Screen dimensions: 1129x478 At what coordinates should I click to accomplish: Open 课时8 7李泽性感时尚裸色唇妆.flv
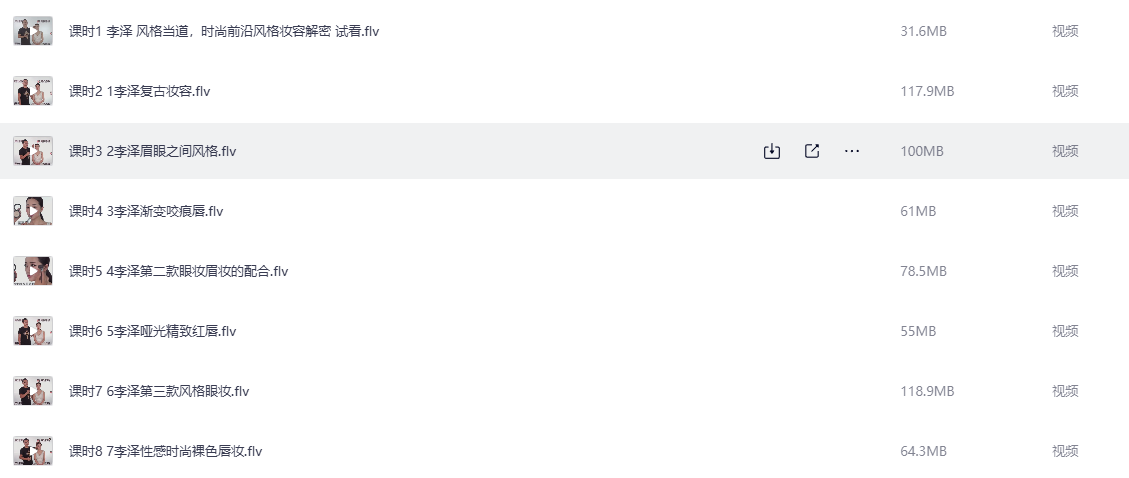165,451
